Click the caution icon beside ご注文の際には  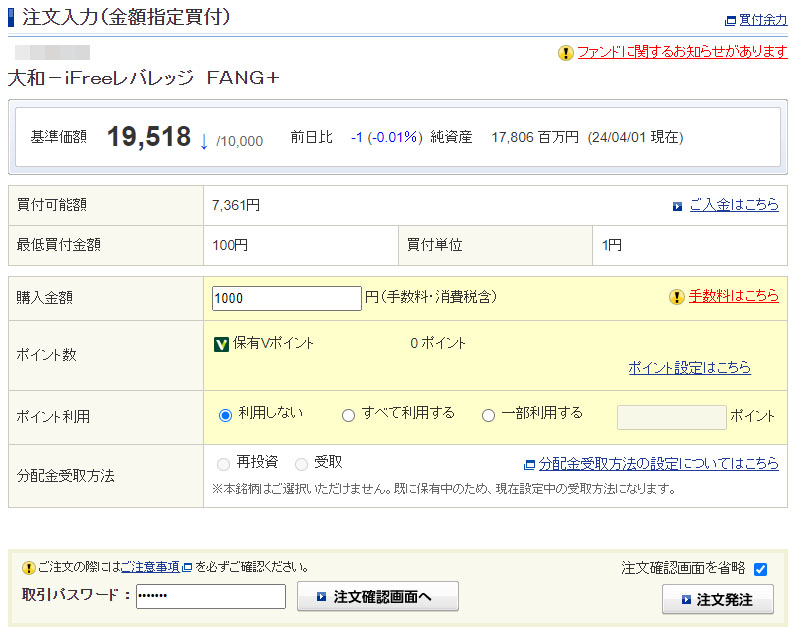tap(29, 567)
